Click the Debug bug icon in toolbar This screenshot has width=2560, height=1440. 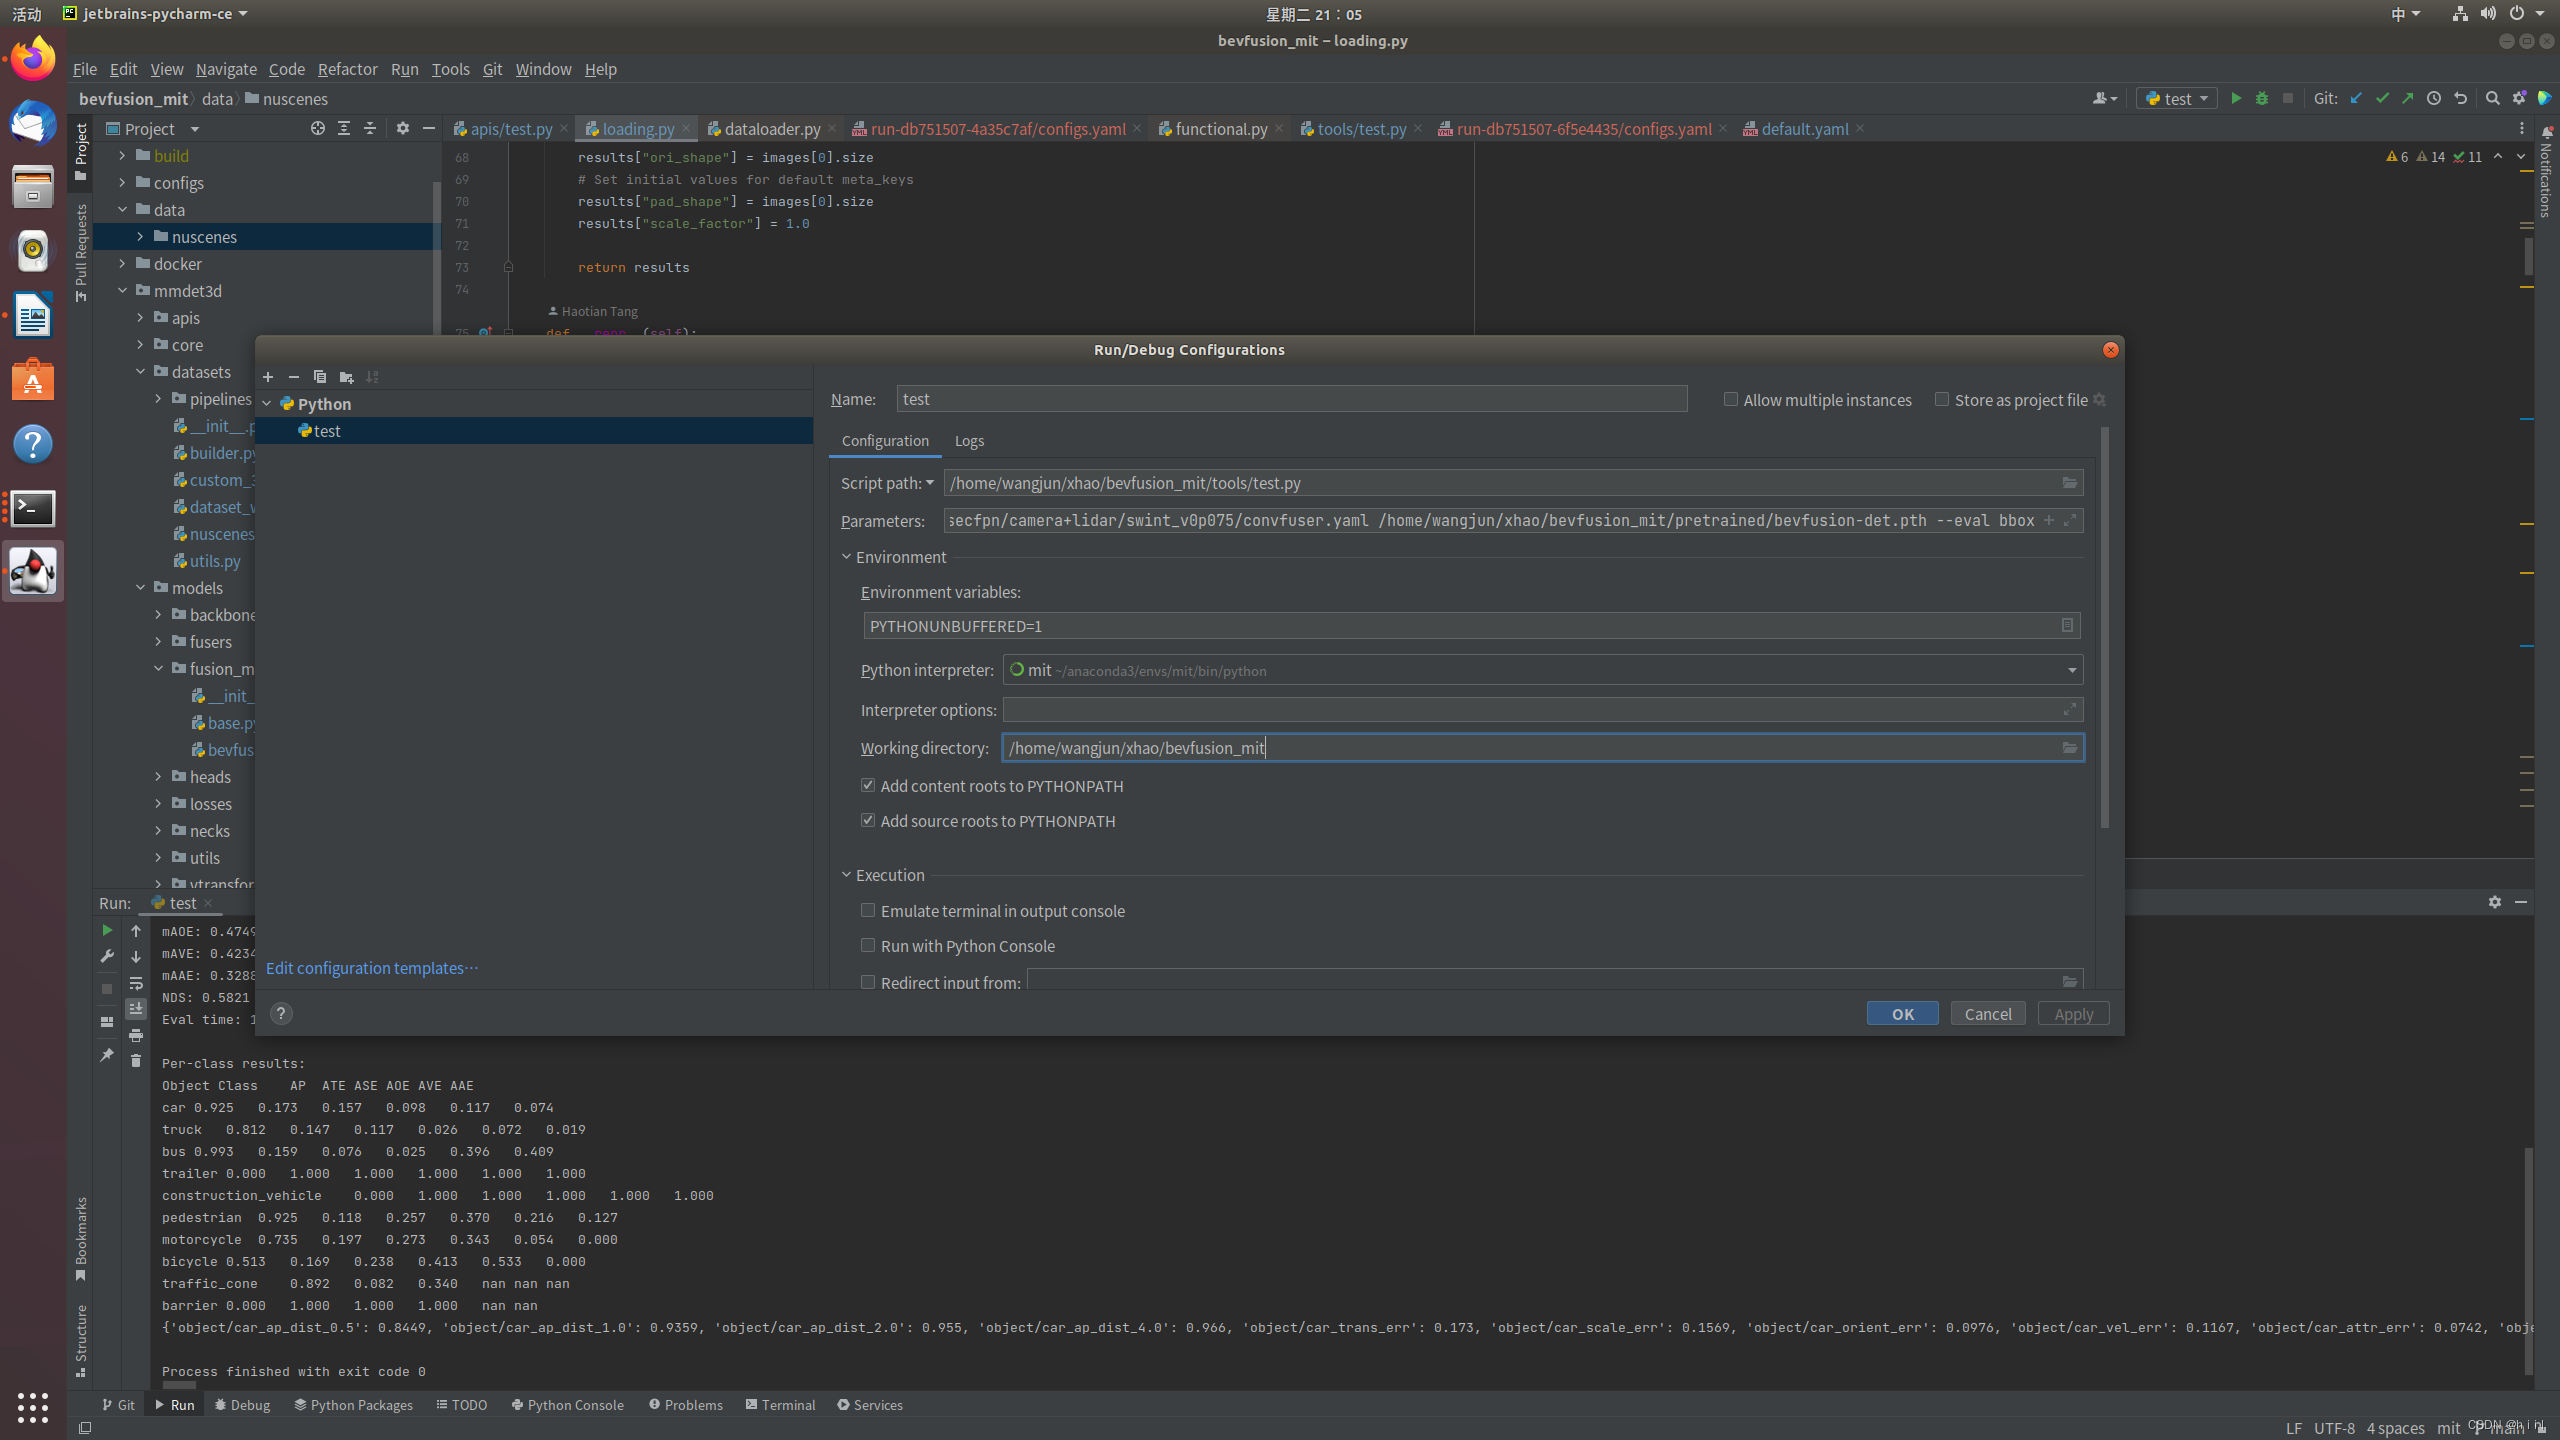coord(2262,98)
